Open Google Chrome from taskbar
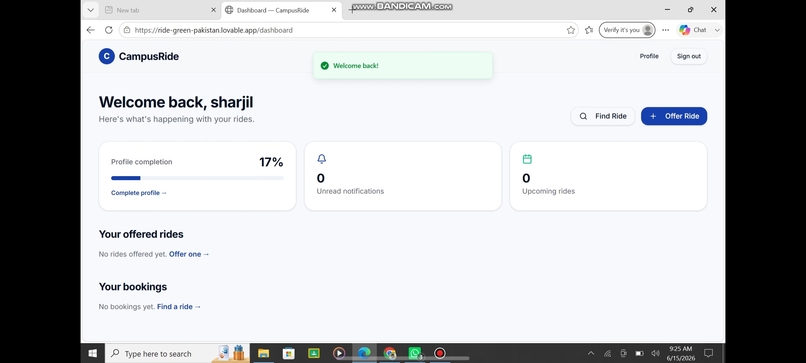 (x=389, y=353)
